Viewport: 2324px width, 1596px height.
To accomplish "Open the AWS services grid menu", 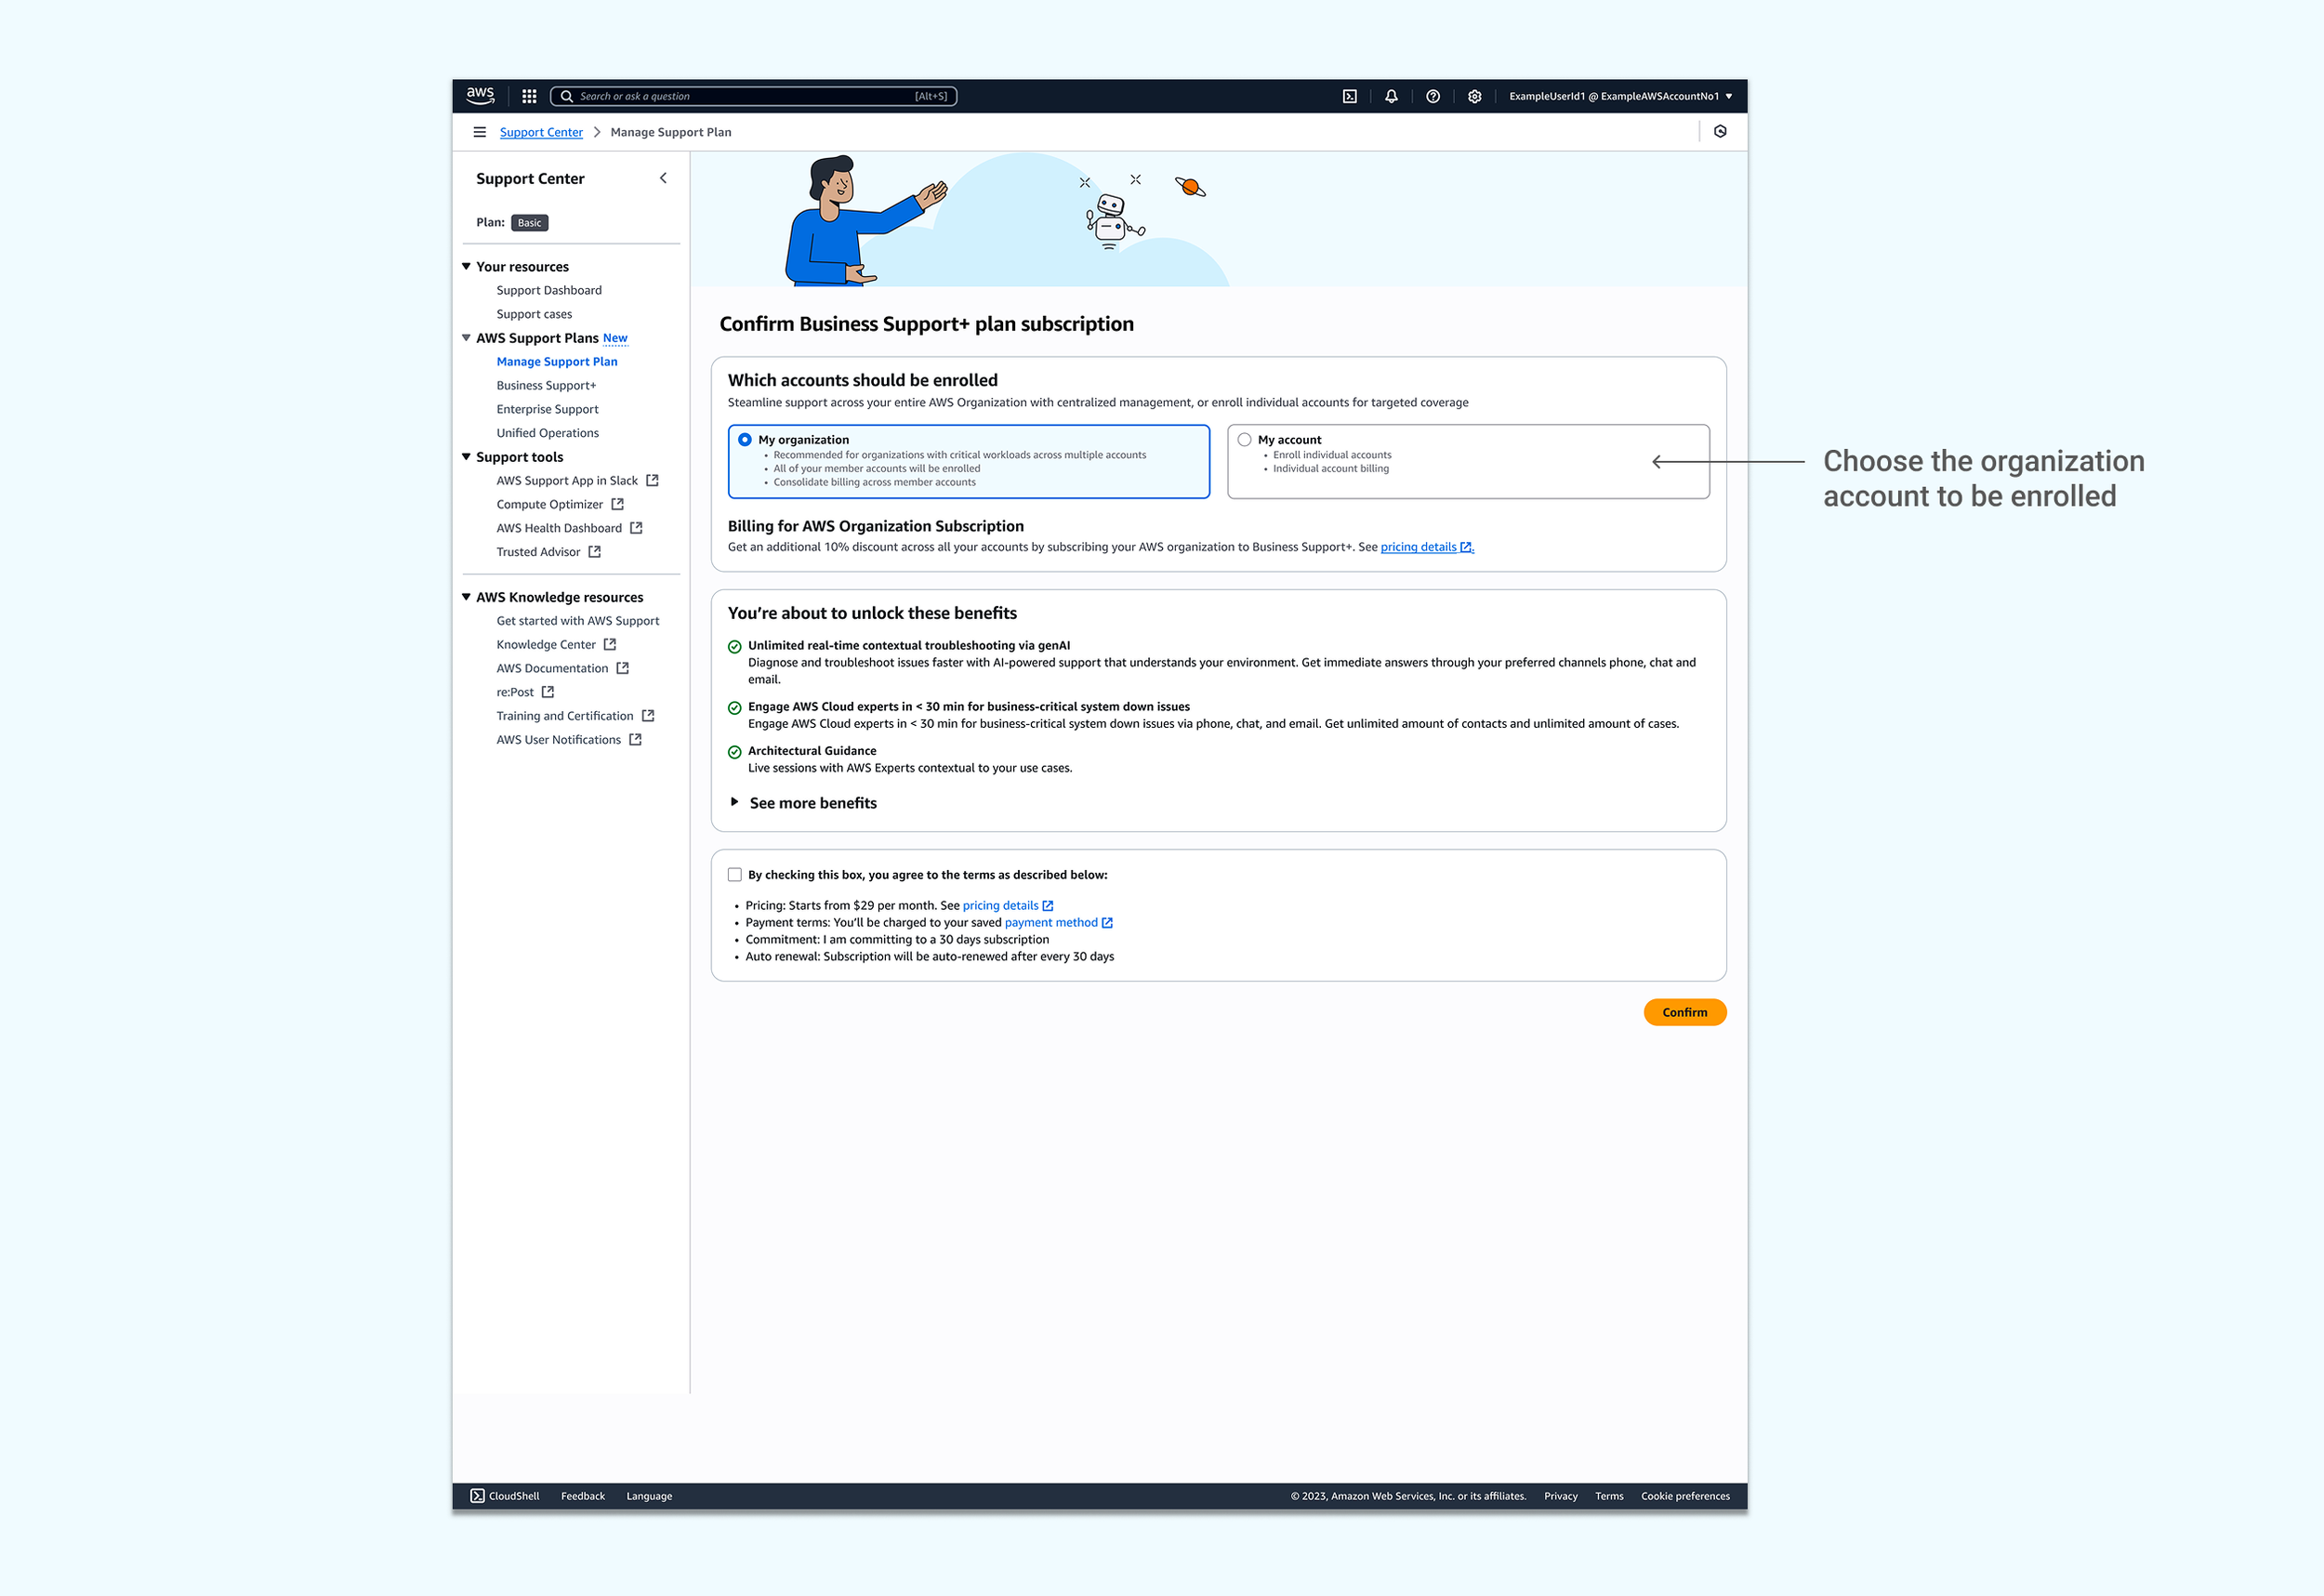I will point(529,96).
